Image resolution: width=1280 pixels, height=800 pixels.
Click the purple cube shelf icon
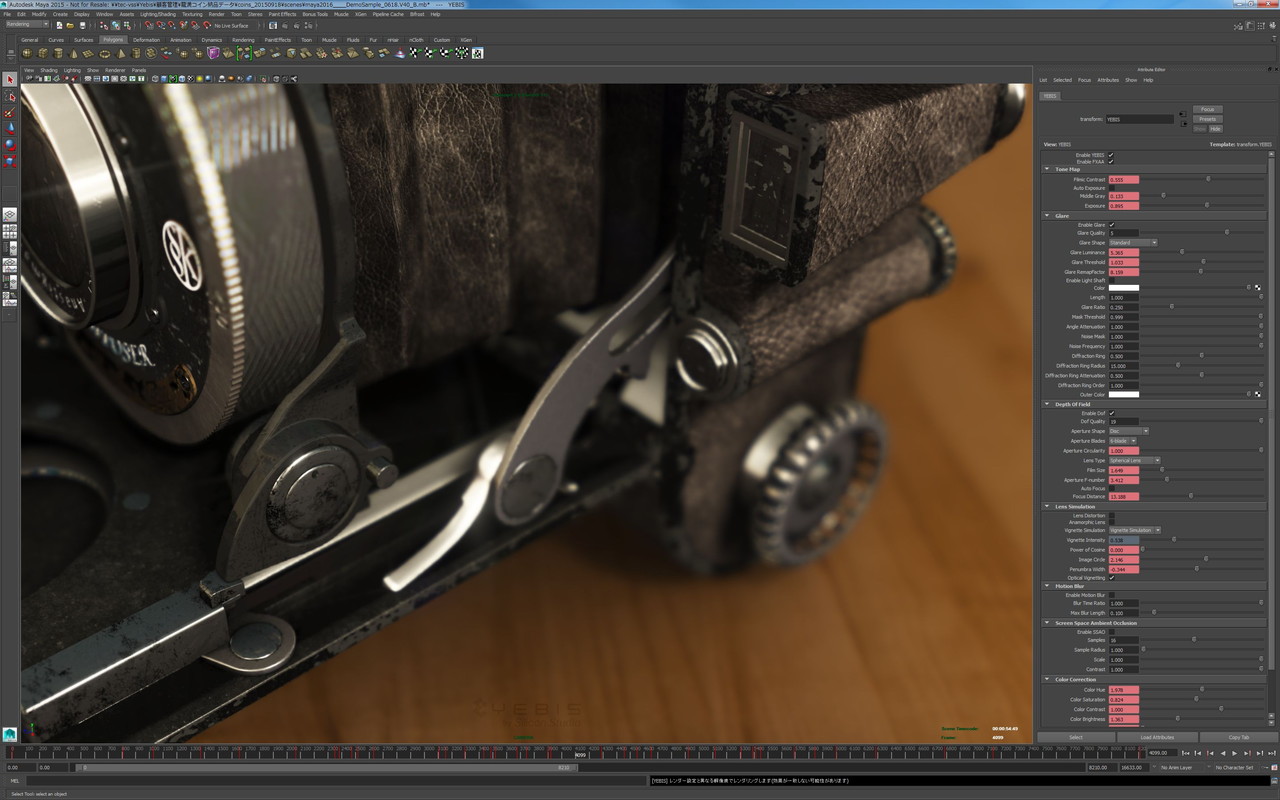click(x=213, y=53)
